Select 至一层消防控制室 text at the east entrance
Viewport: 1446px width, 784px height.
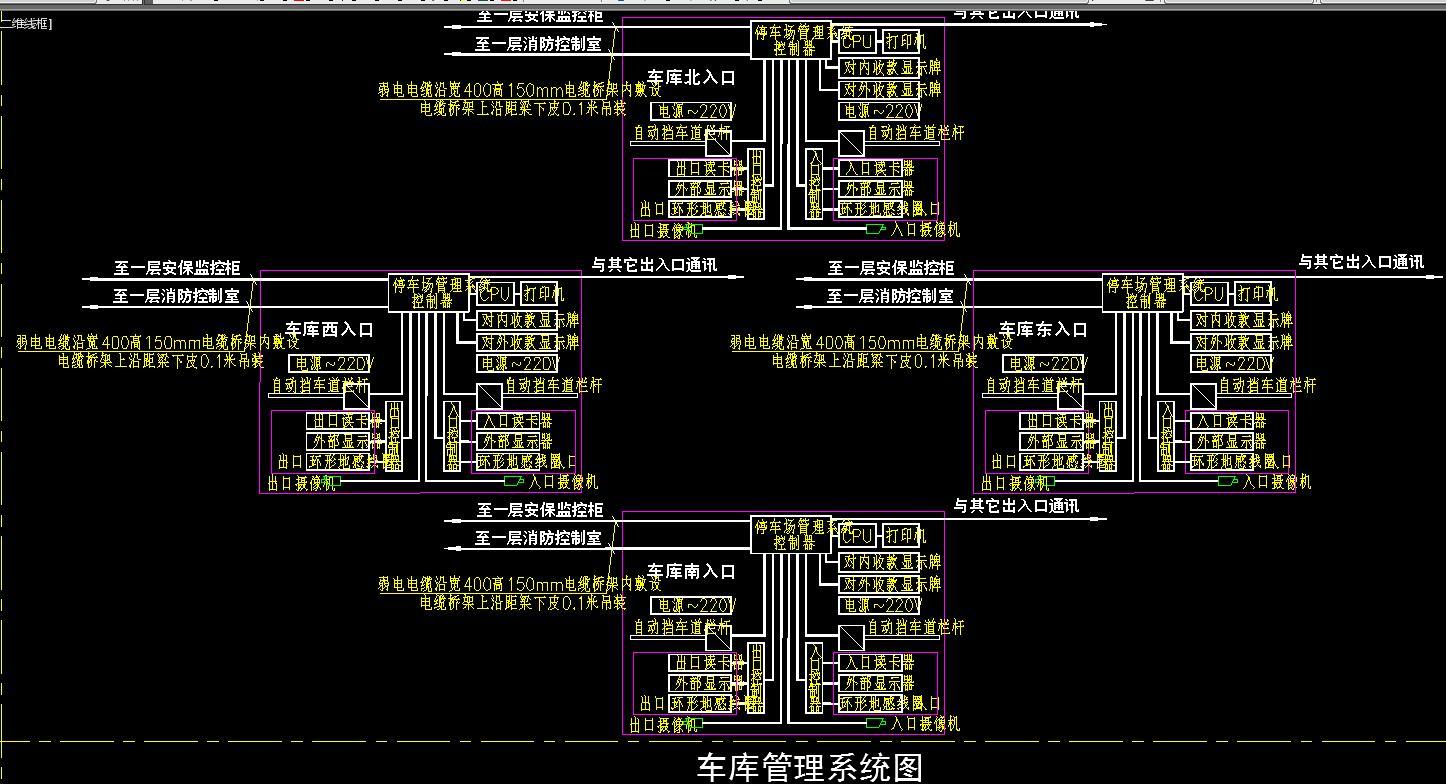891,296
